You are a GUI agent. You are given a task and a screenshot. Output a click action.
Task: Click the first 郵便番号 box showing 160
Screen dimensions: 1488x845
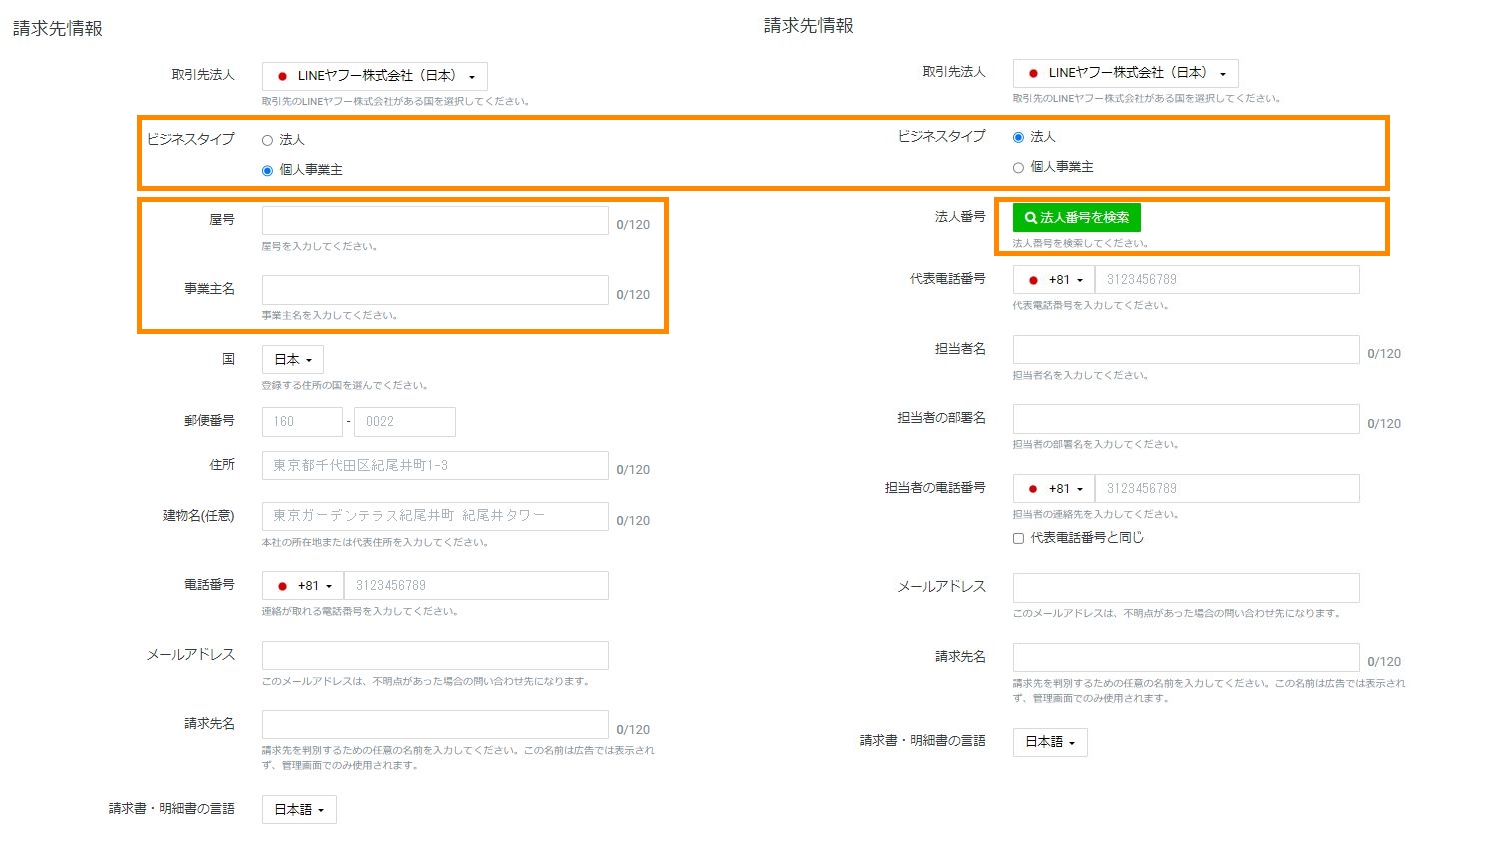click(302, 422)
